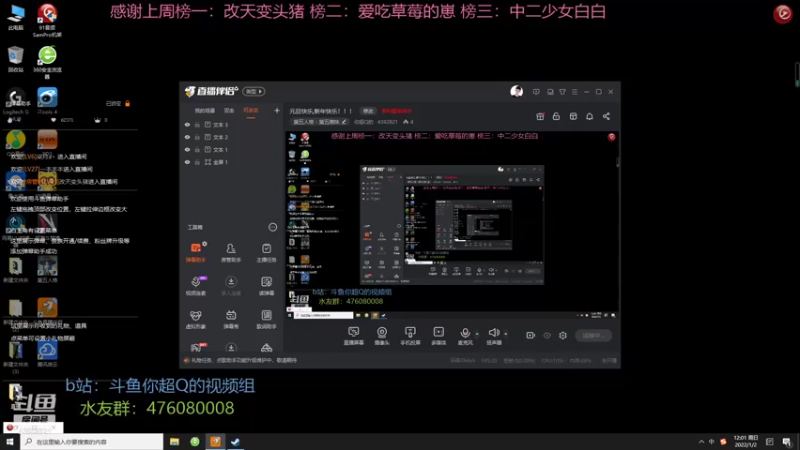Screen dimensions: 800x450
Task: Click the share icon in stream info bar
Action: click(x=606, y=116)
